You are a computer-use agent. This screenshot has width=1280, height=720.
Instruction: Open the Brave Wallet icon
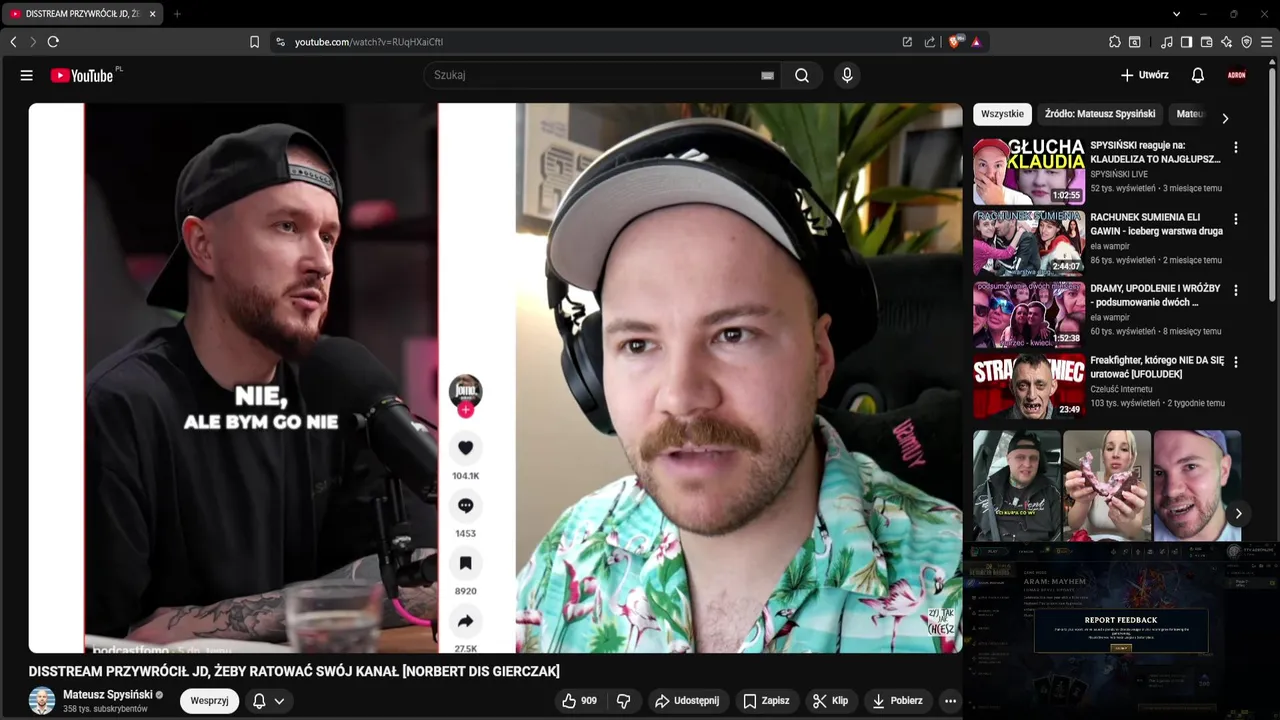1206,42
